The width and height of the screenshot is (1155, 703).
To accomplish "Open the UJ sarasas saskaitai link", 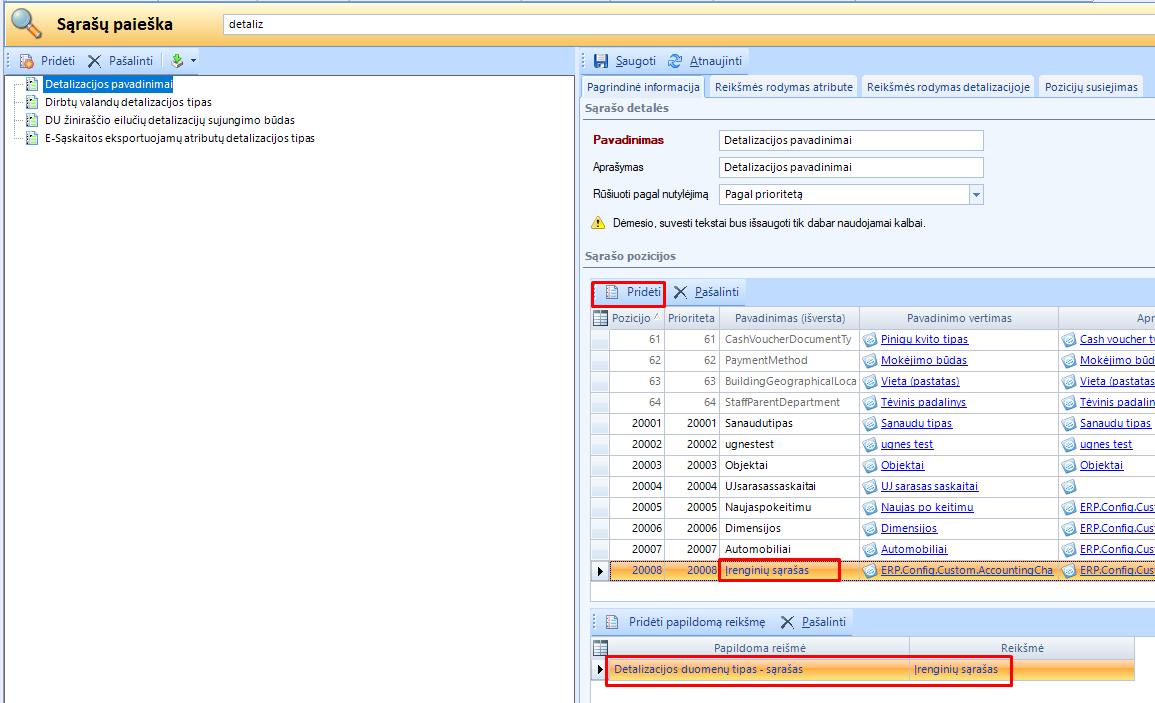I will [x=930, y=486].
